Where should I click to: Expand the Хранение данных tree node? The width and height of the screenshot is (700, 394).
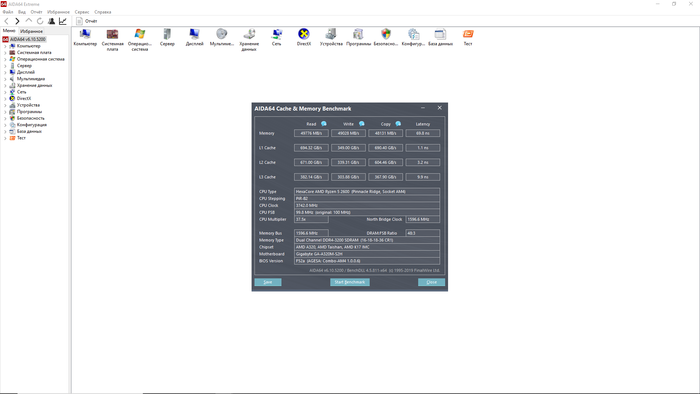(5, 85)
